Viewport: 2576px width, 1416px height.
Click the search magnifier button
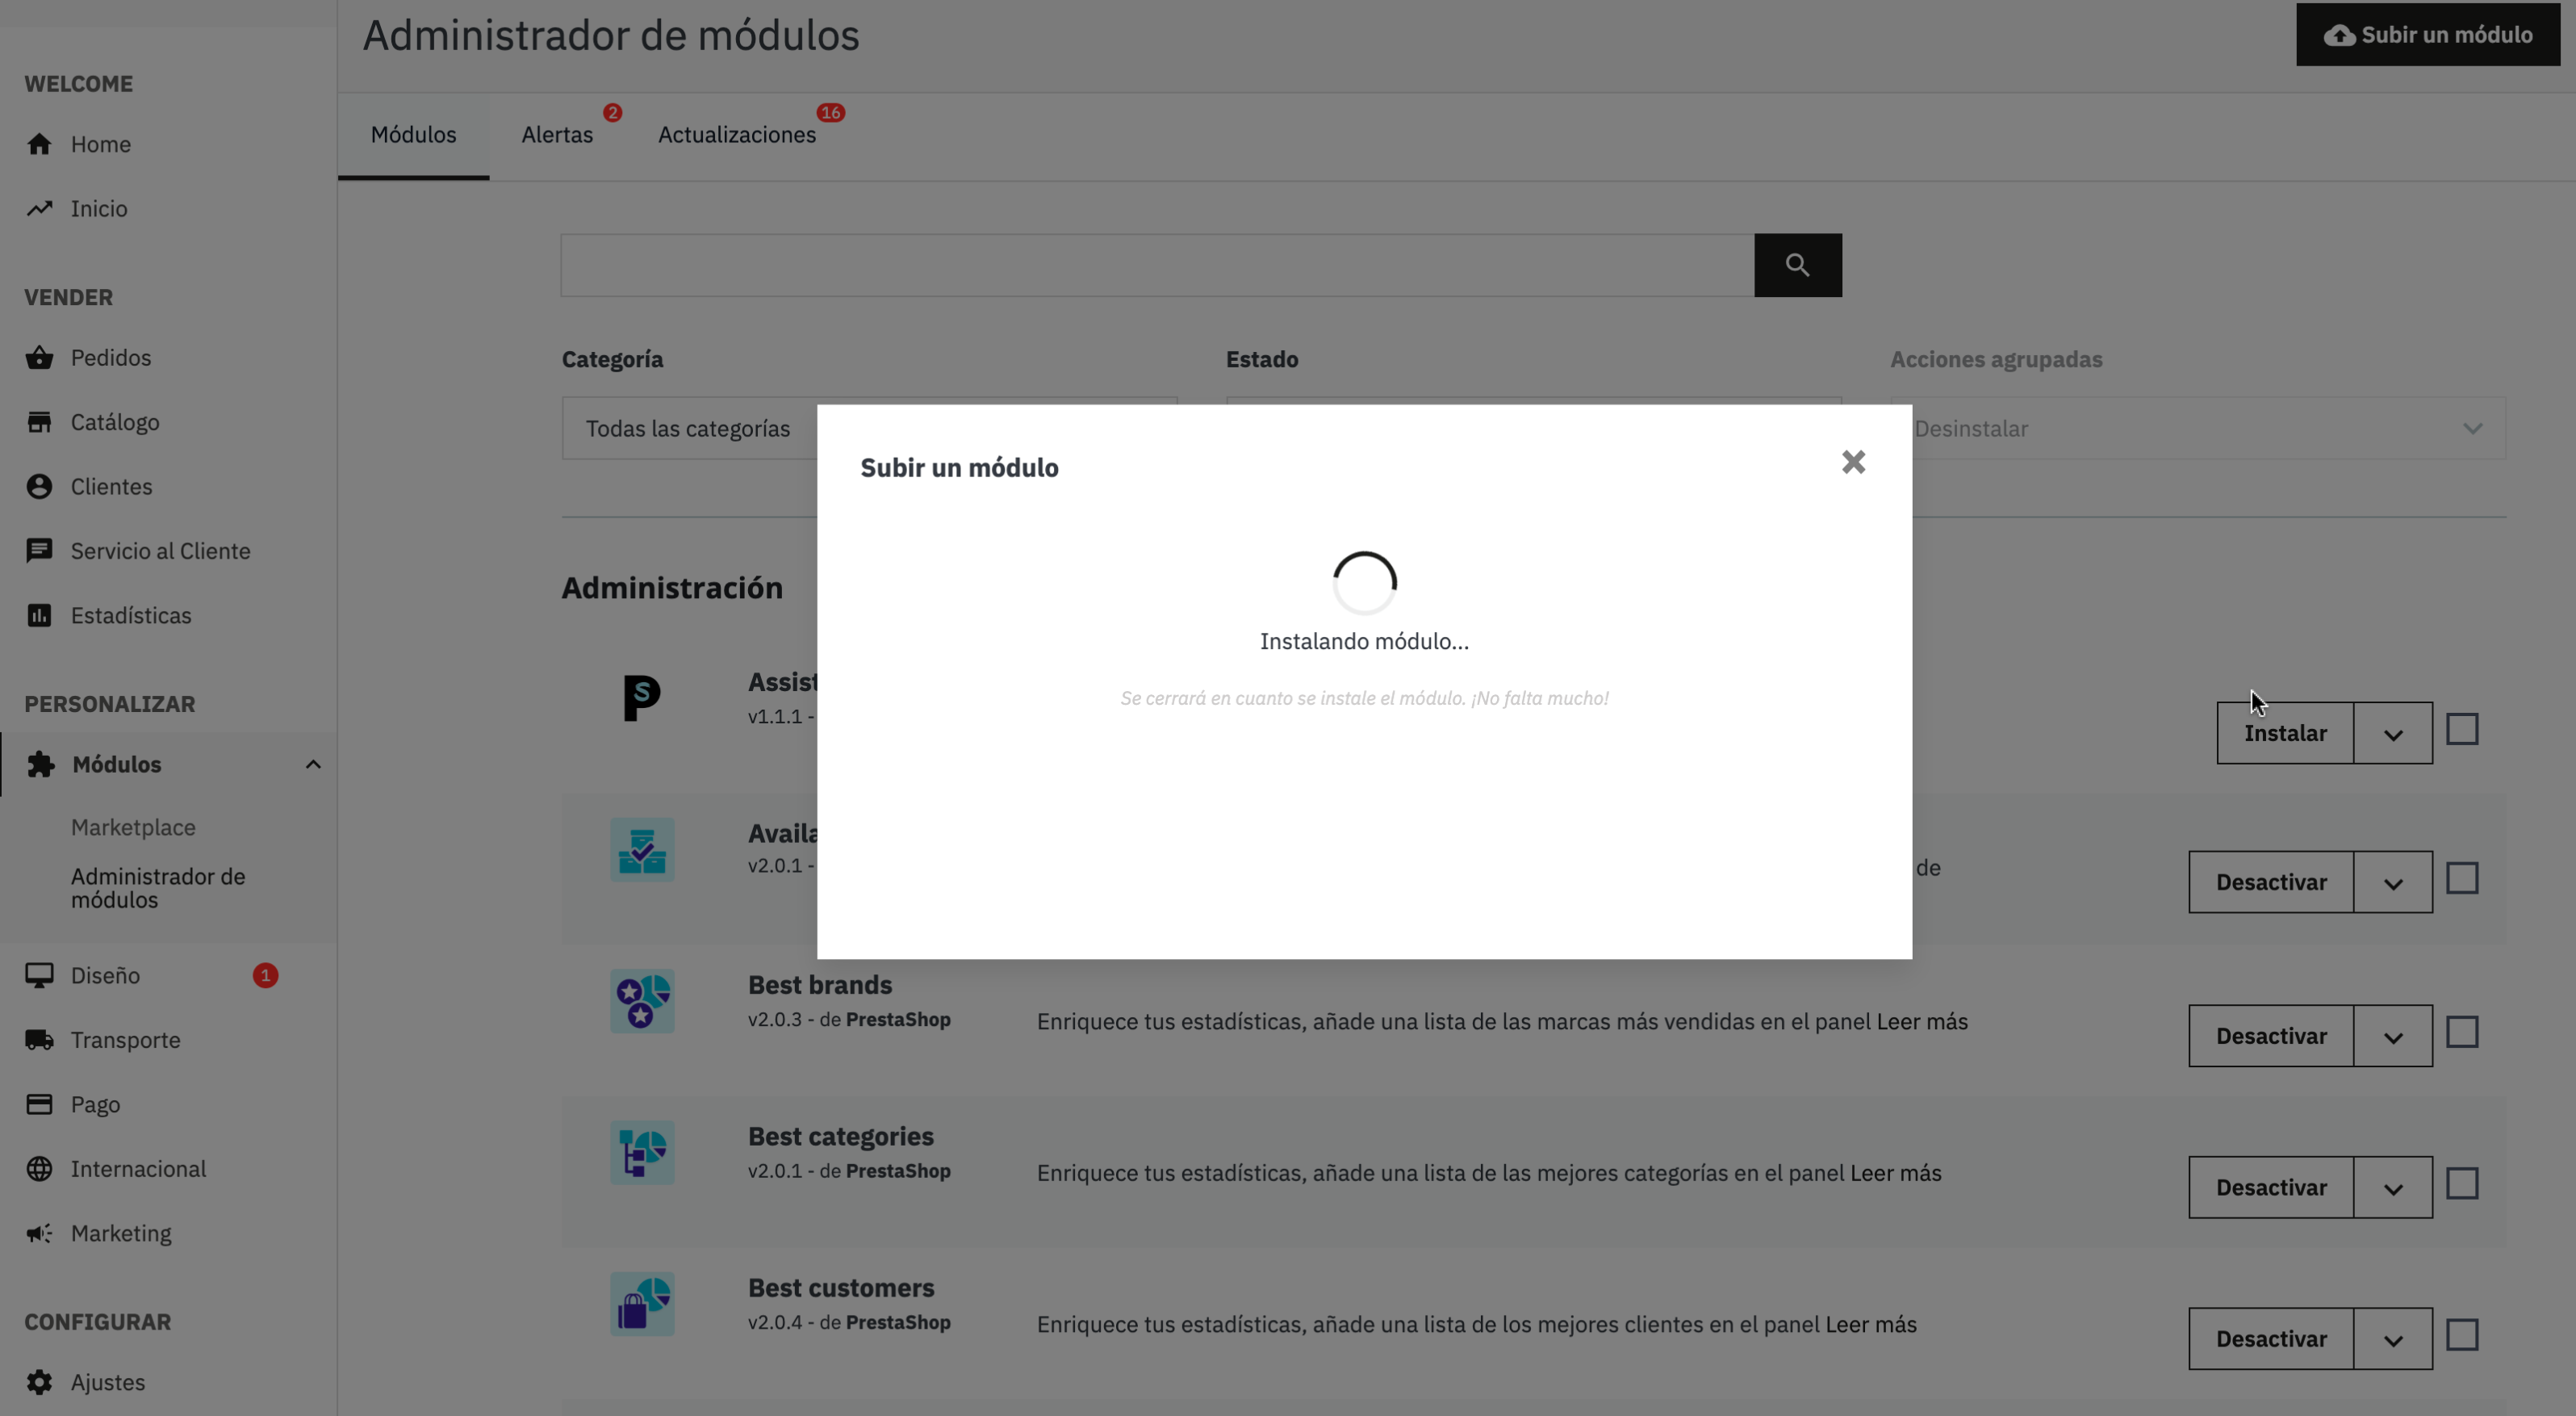tap(1797, 265)
